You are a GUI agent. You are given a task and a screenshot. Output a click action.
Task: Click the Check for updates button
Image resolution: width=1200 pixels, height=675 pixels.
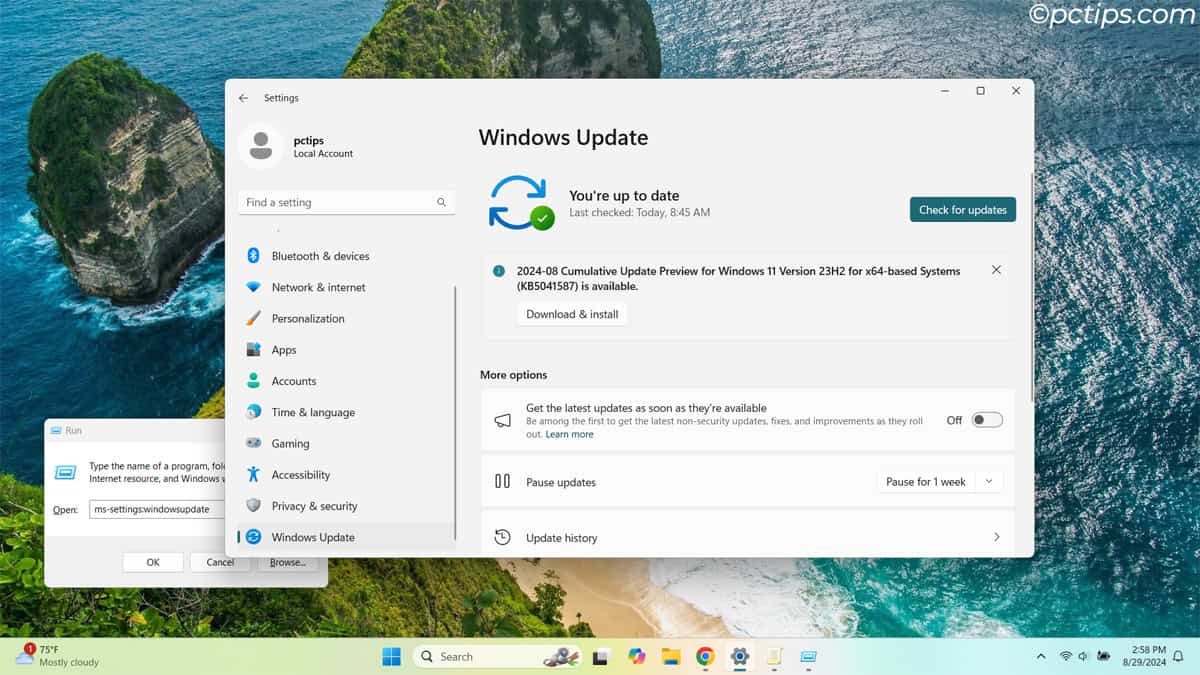tap(962, 209)
